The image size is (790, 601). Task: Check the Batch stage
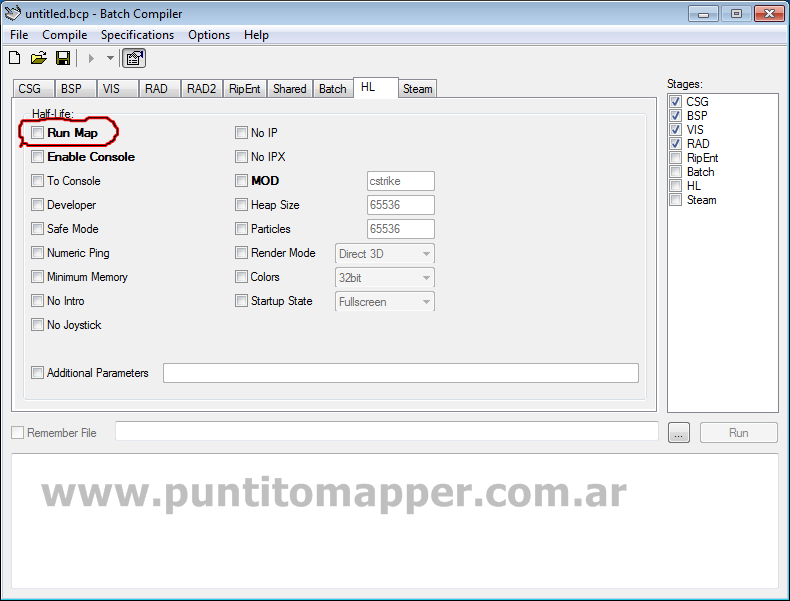(x=676, y=172)
